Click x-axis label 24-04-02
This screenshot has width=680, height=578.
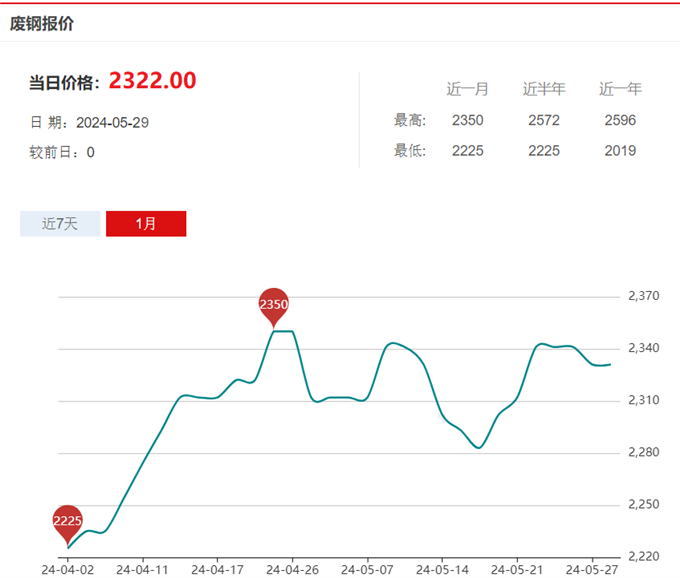(68, 570)
